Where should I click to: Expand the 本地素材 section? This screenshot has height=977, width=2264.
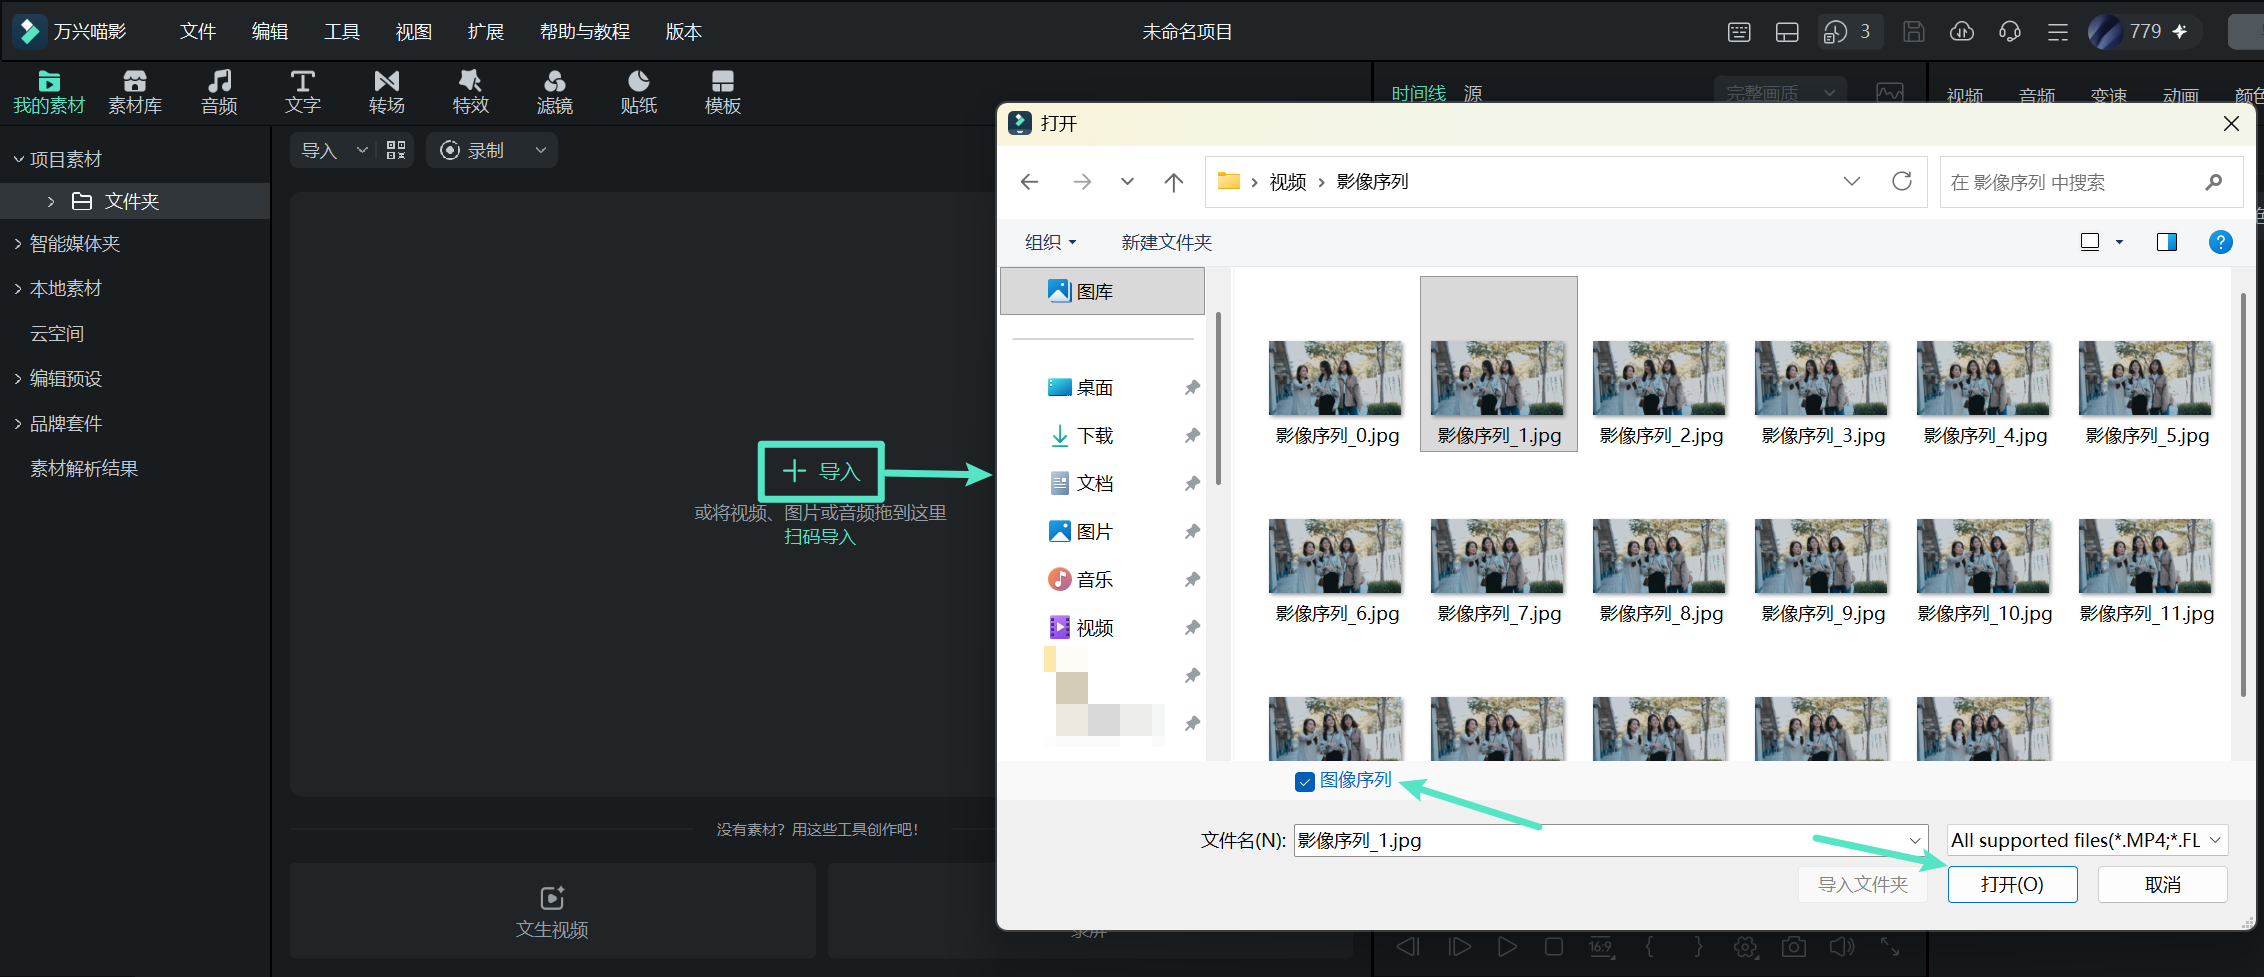(18, 288)
